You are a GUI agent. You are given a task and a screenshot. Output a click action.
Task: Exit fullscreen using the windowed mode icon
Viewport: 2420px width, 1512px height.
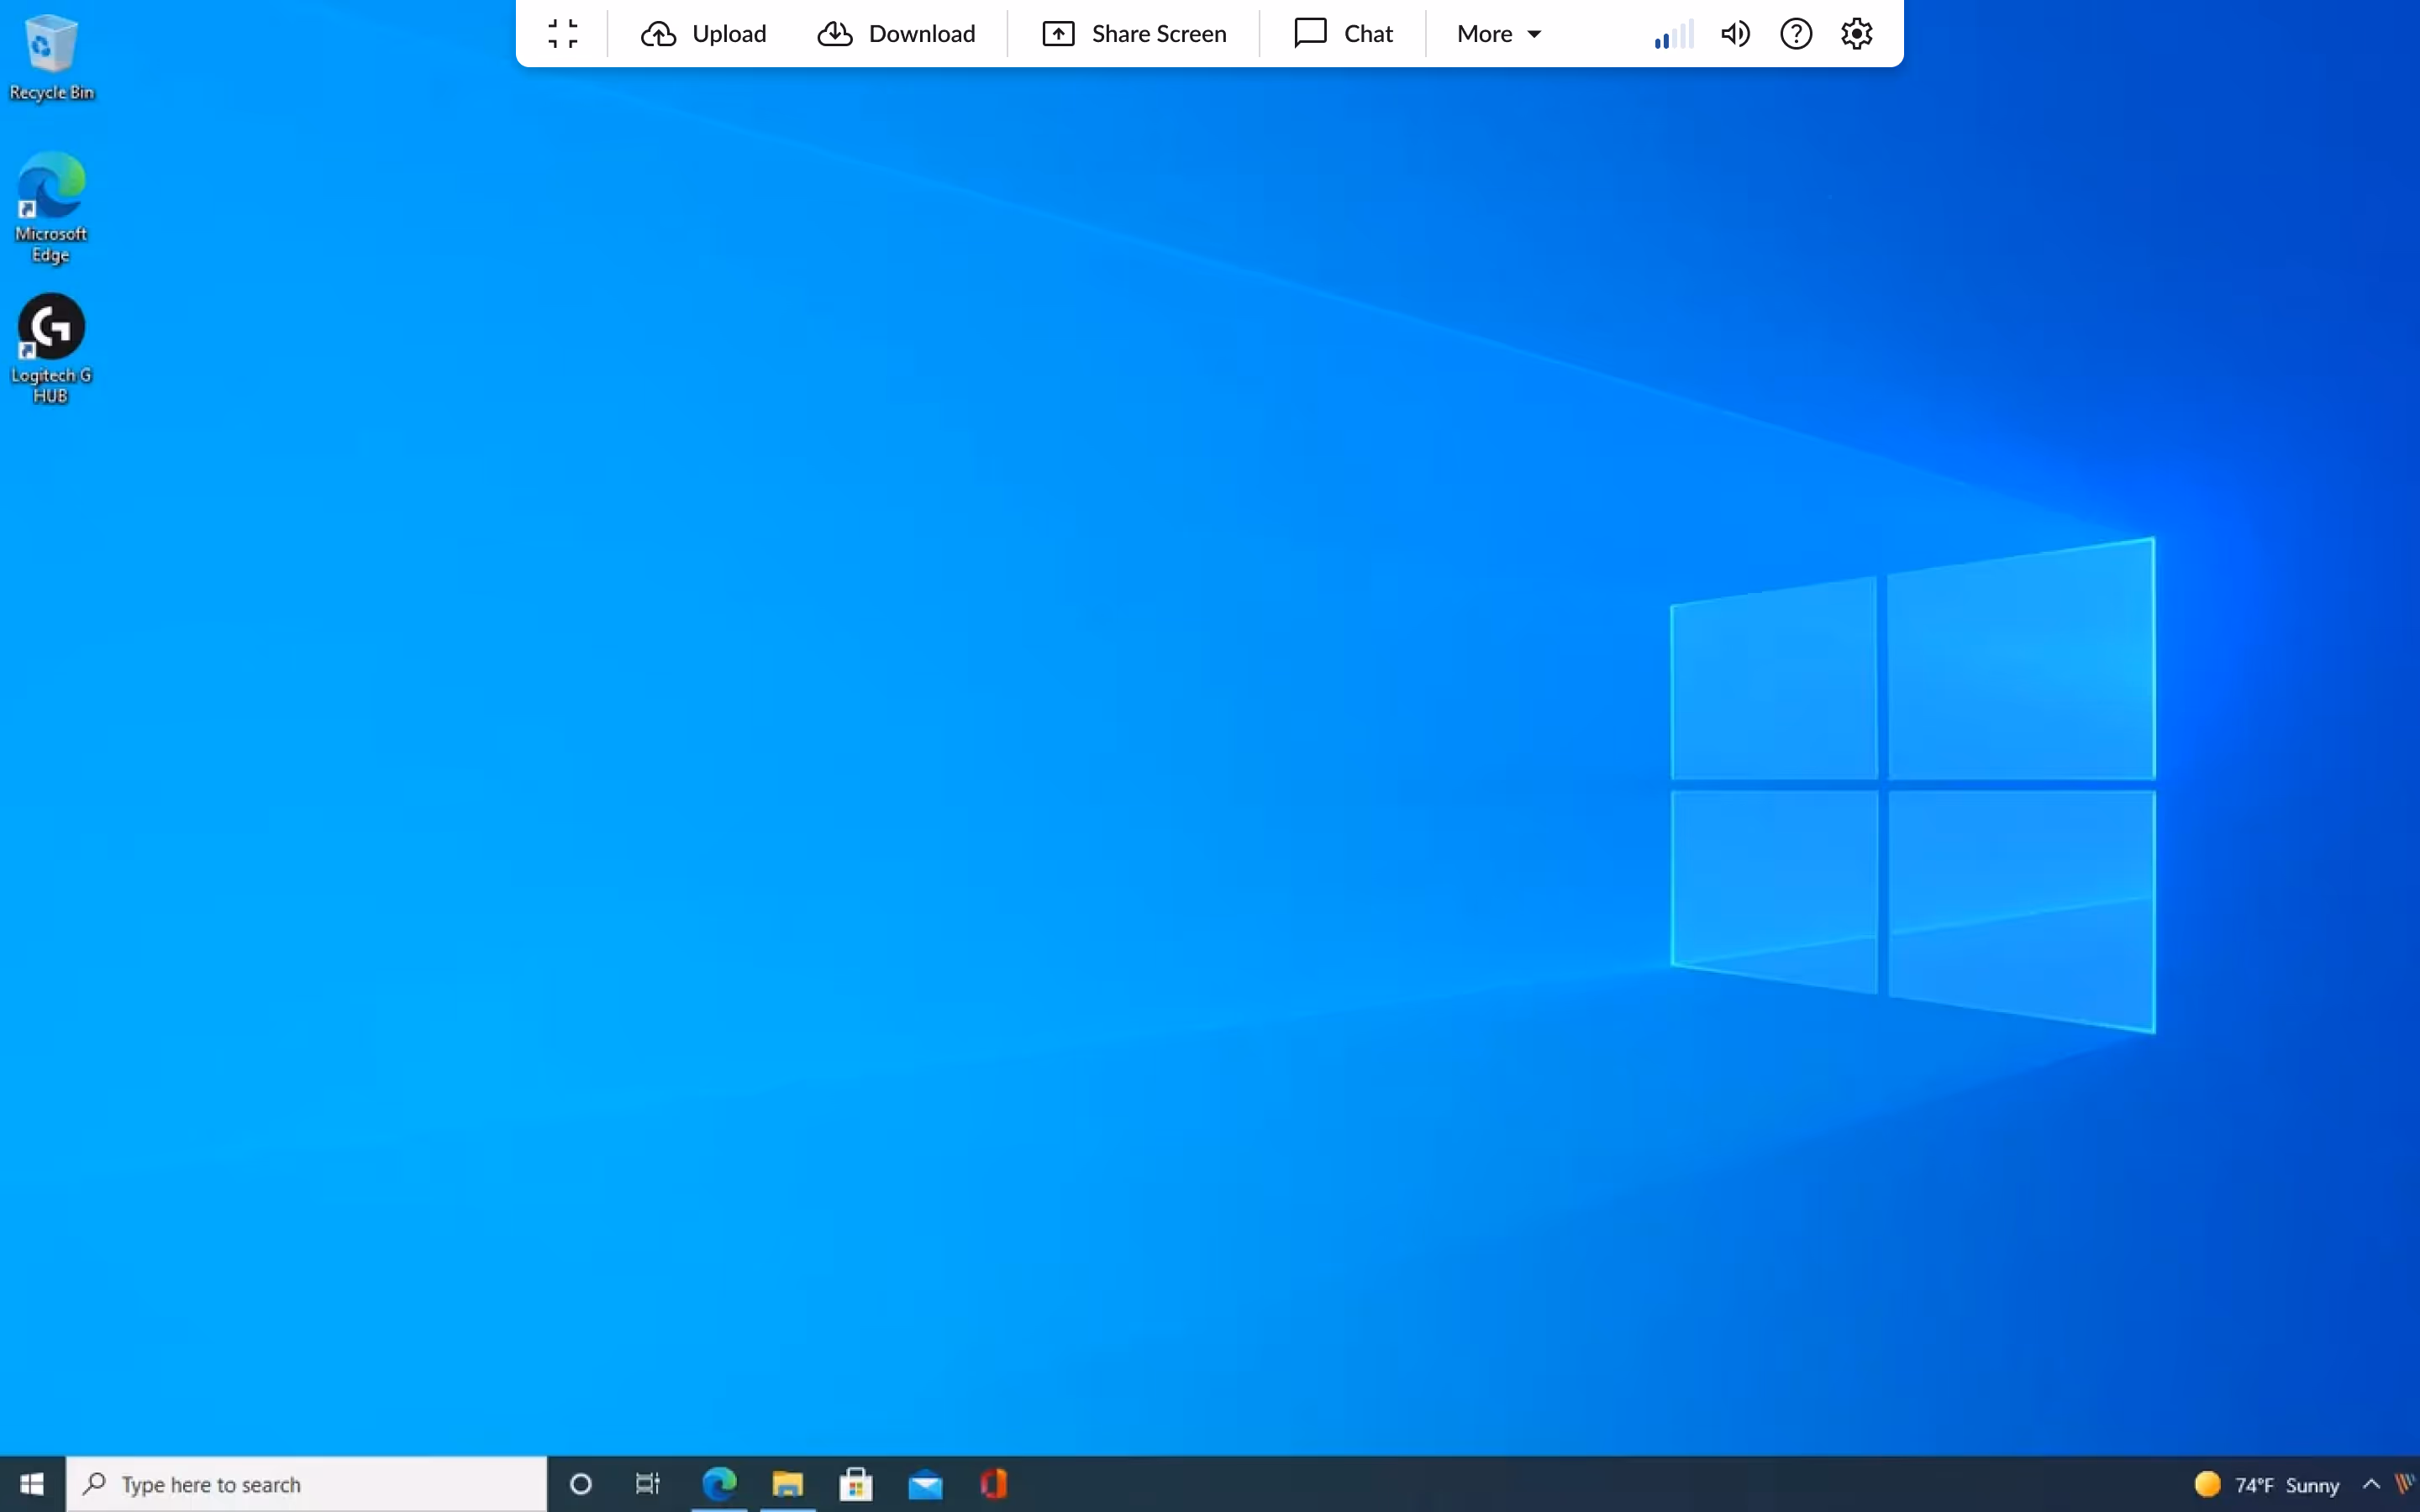point(562,33)
